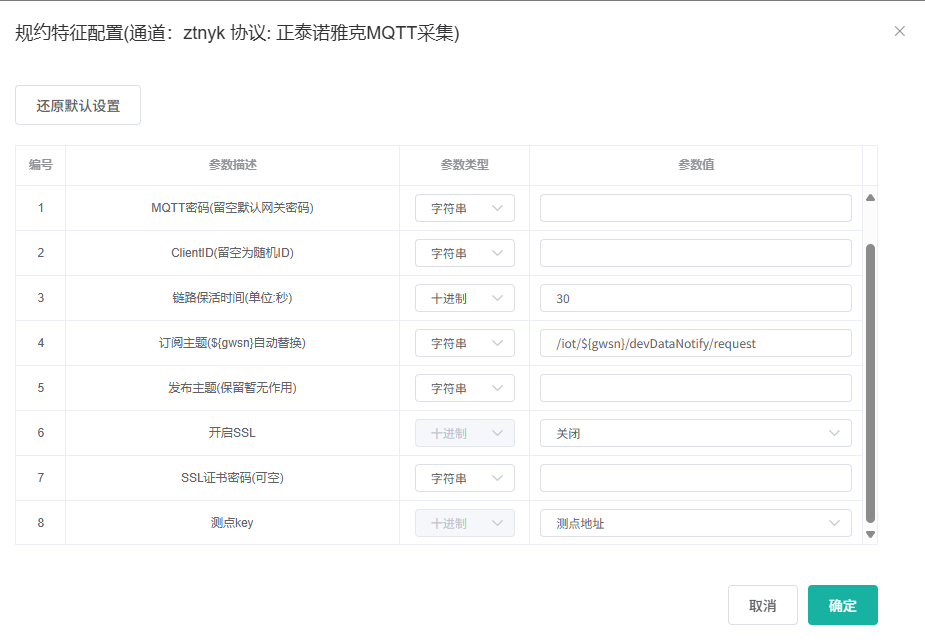The image size is (925, 642).
Task: Close the protocol feature configuration dialog
Action: pyautogui.click(x=899, y=31)
